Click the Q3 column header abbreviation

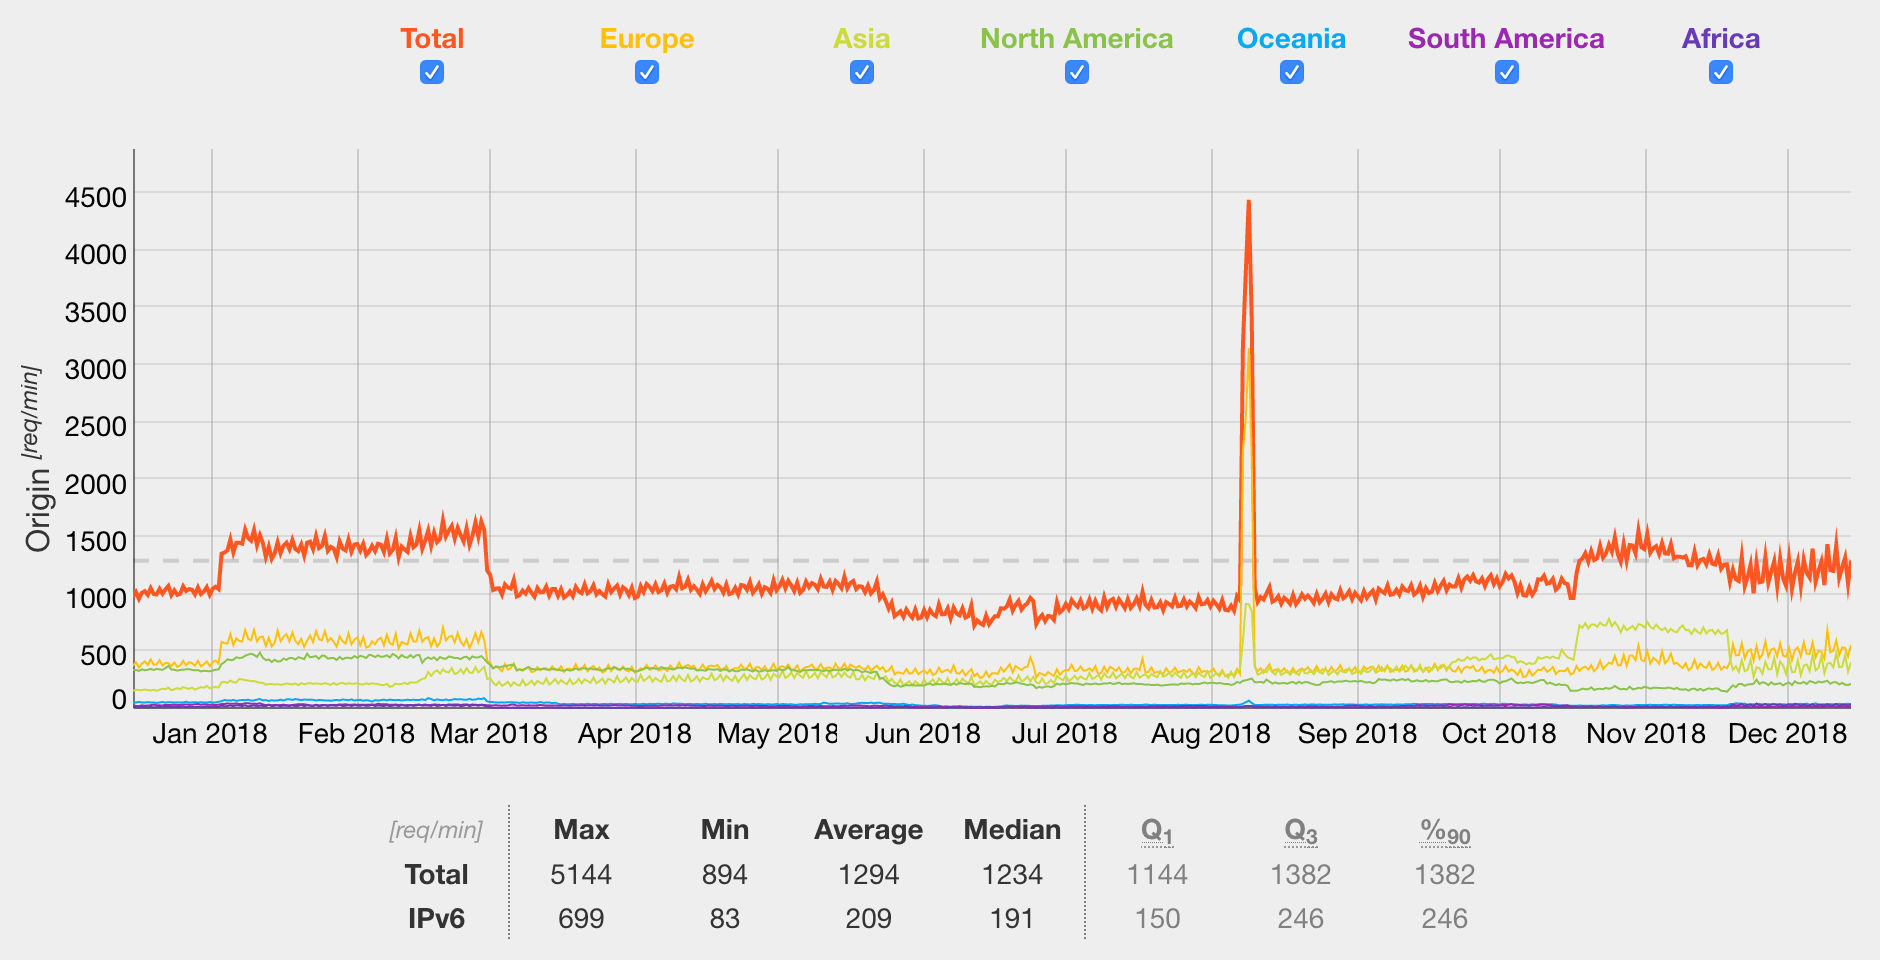coord(1301,831)
